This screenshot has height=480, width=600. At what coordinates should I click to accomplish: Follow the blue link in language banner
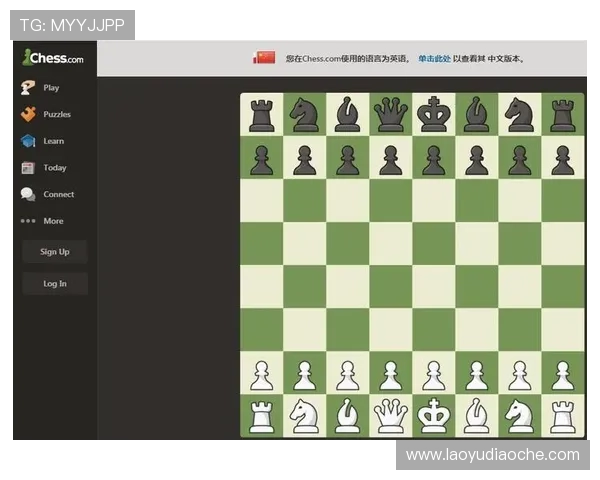[x=434, y=59]
